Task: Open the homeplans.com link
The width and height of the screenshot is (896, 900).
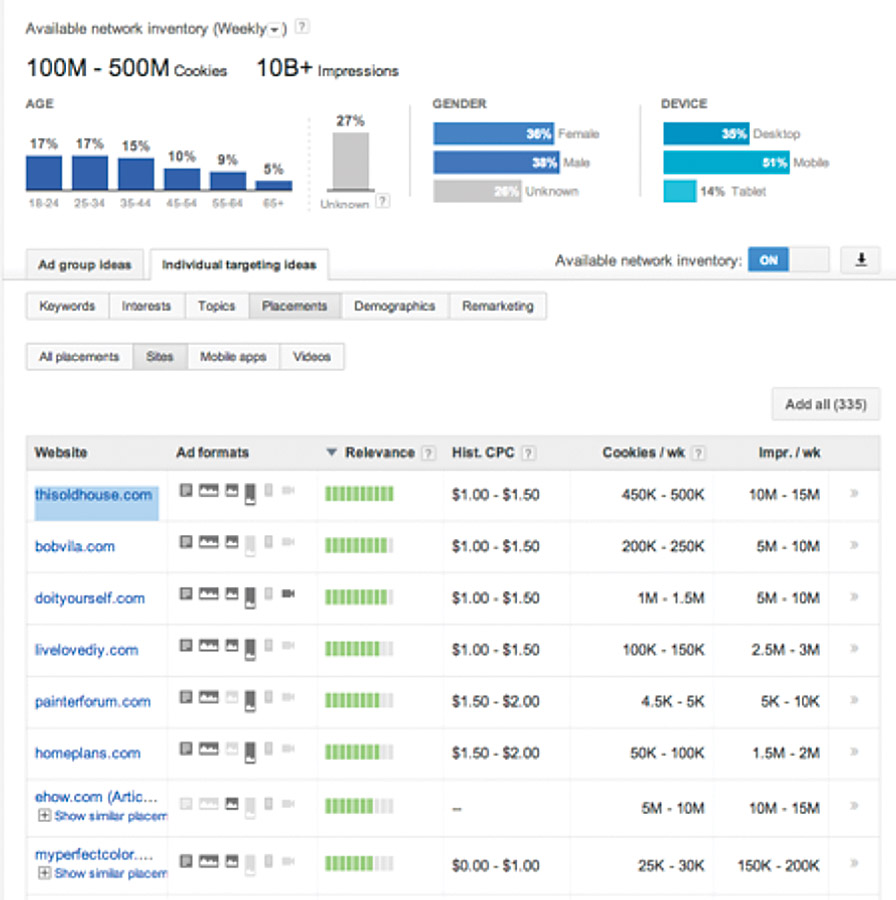Action: [87, 753]
